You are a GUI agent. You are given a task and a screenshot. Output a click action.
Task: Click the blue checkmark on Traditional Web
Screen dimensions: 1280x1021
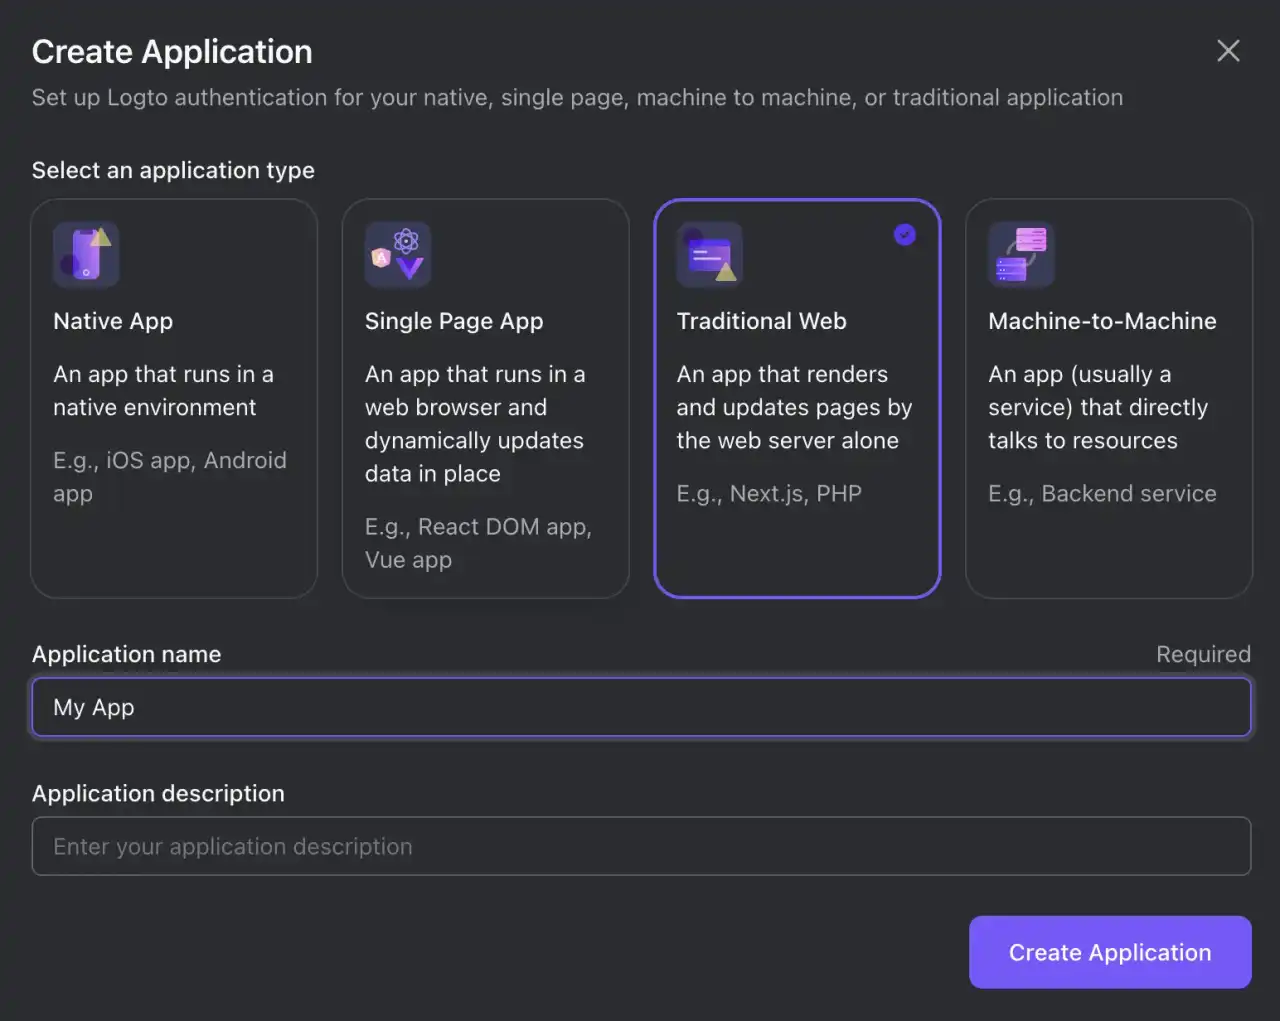click(905, 235)
